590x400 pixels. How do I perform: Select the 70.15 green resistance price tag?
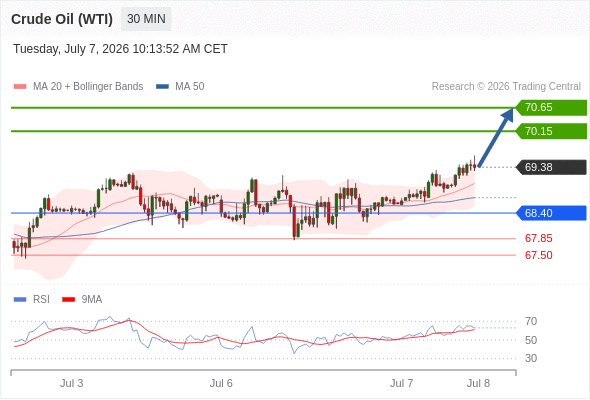pyautogui.click(x=551, y=131)
